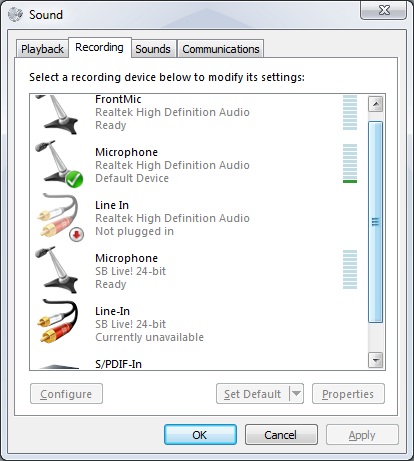The image size is (414, 461).
Task: Click the device list scrollbar thumb
Action: pos(376,222)
